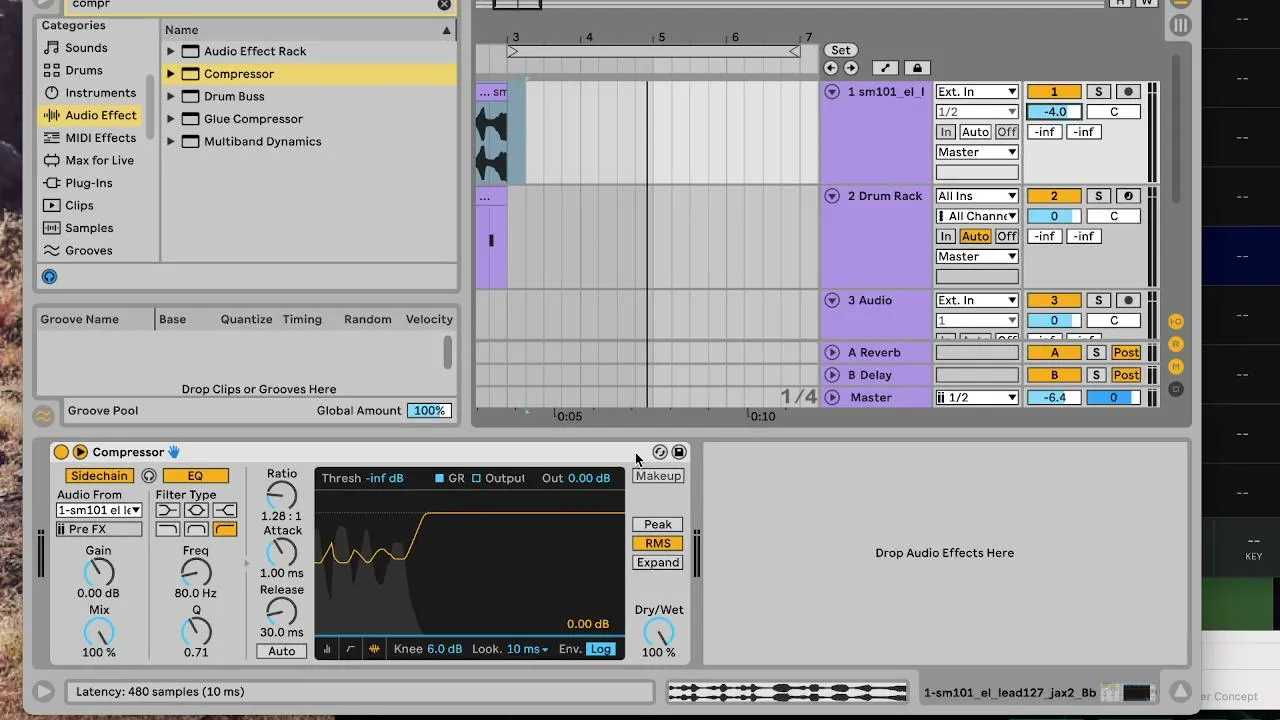Toggle Expand mode in Compressor
The image size is (1280, 720).
[x=658, y=562]
